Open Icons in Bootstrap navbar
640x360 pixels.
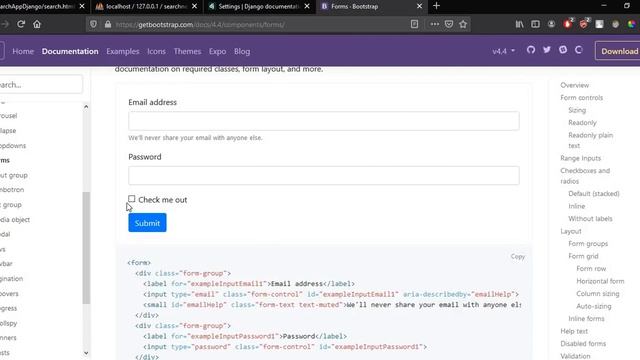(156, 51)
